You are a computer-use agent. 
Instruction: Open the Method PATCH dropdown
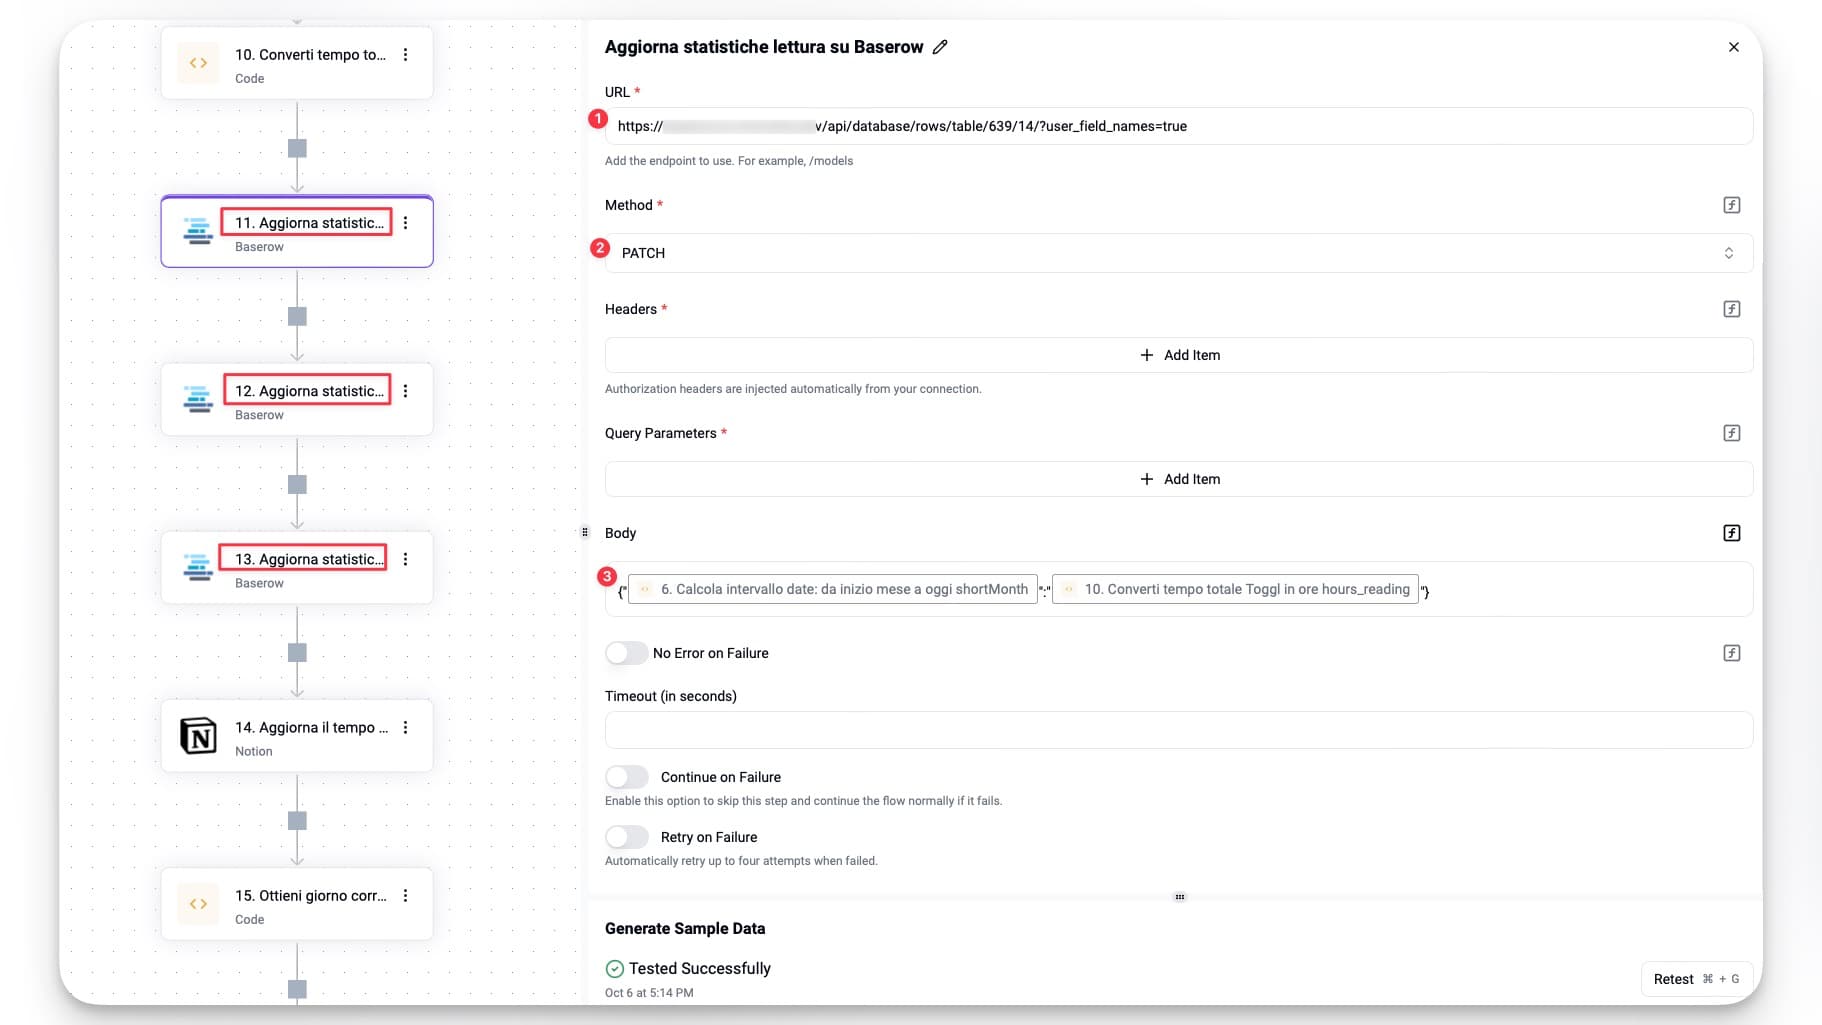[1178, 253]
